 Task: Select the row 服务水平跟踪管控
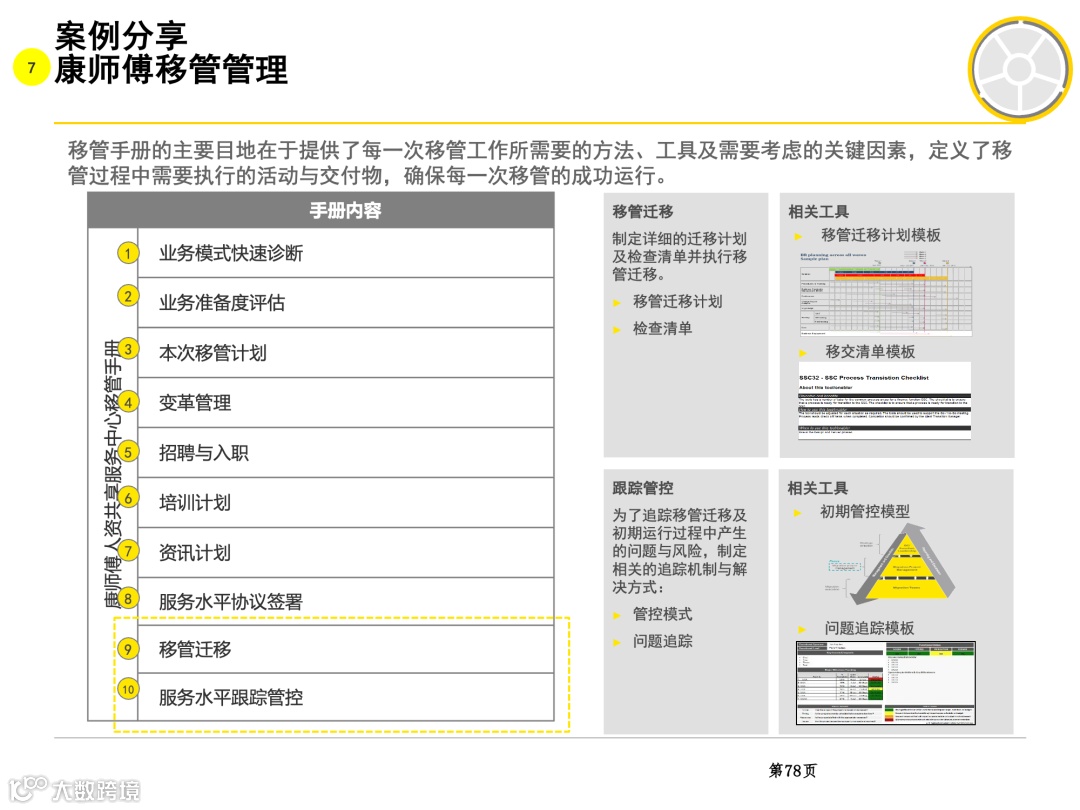[x=346, y=697]
